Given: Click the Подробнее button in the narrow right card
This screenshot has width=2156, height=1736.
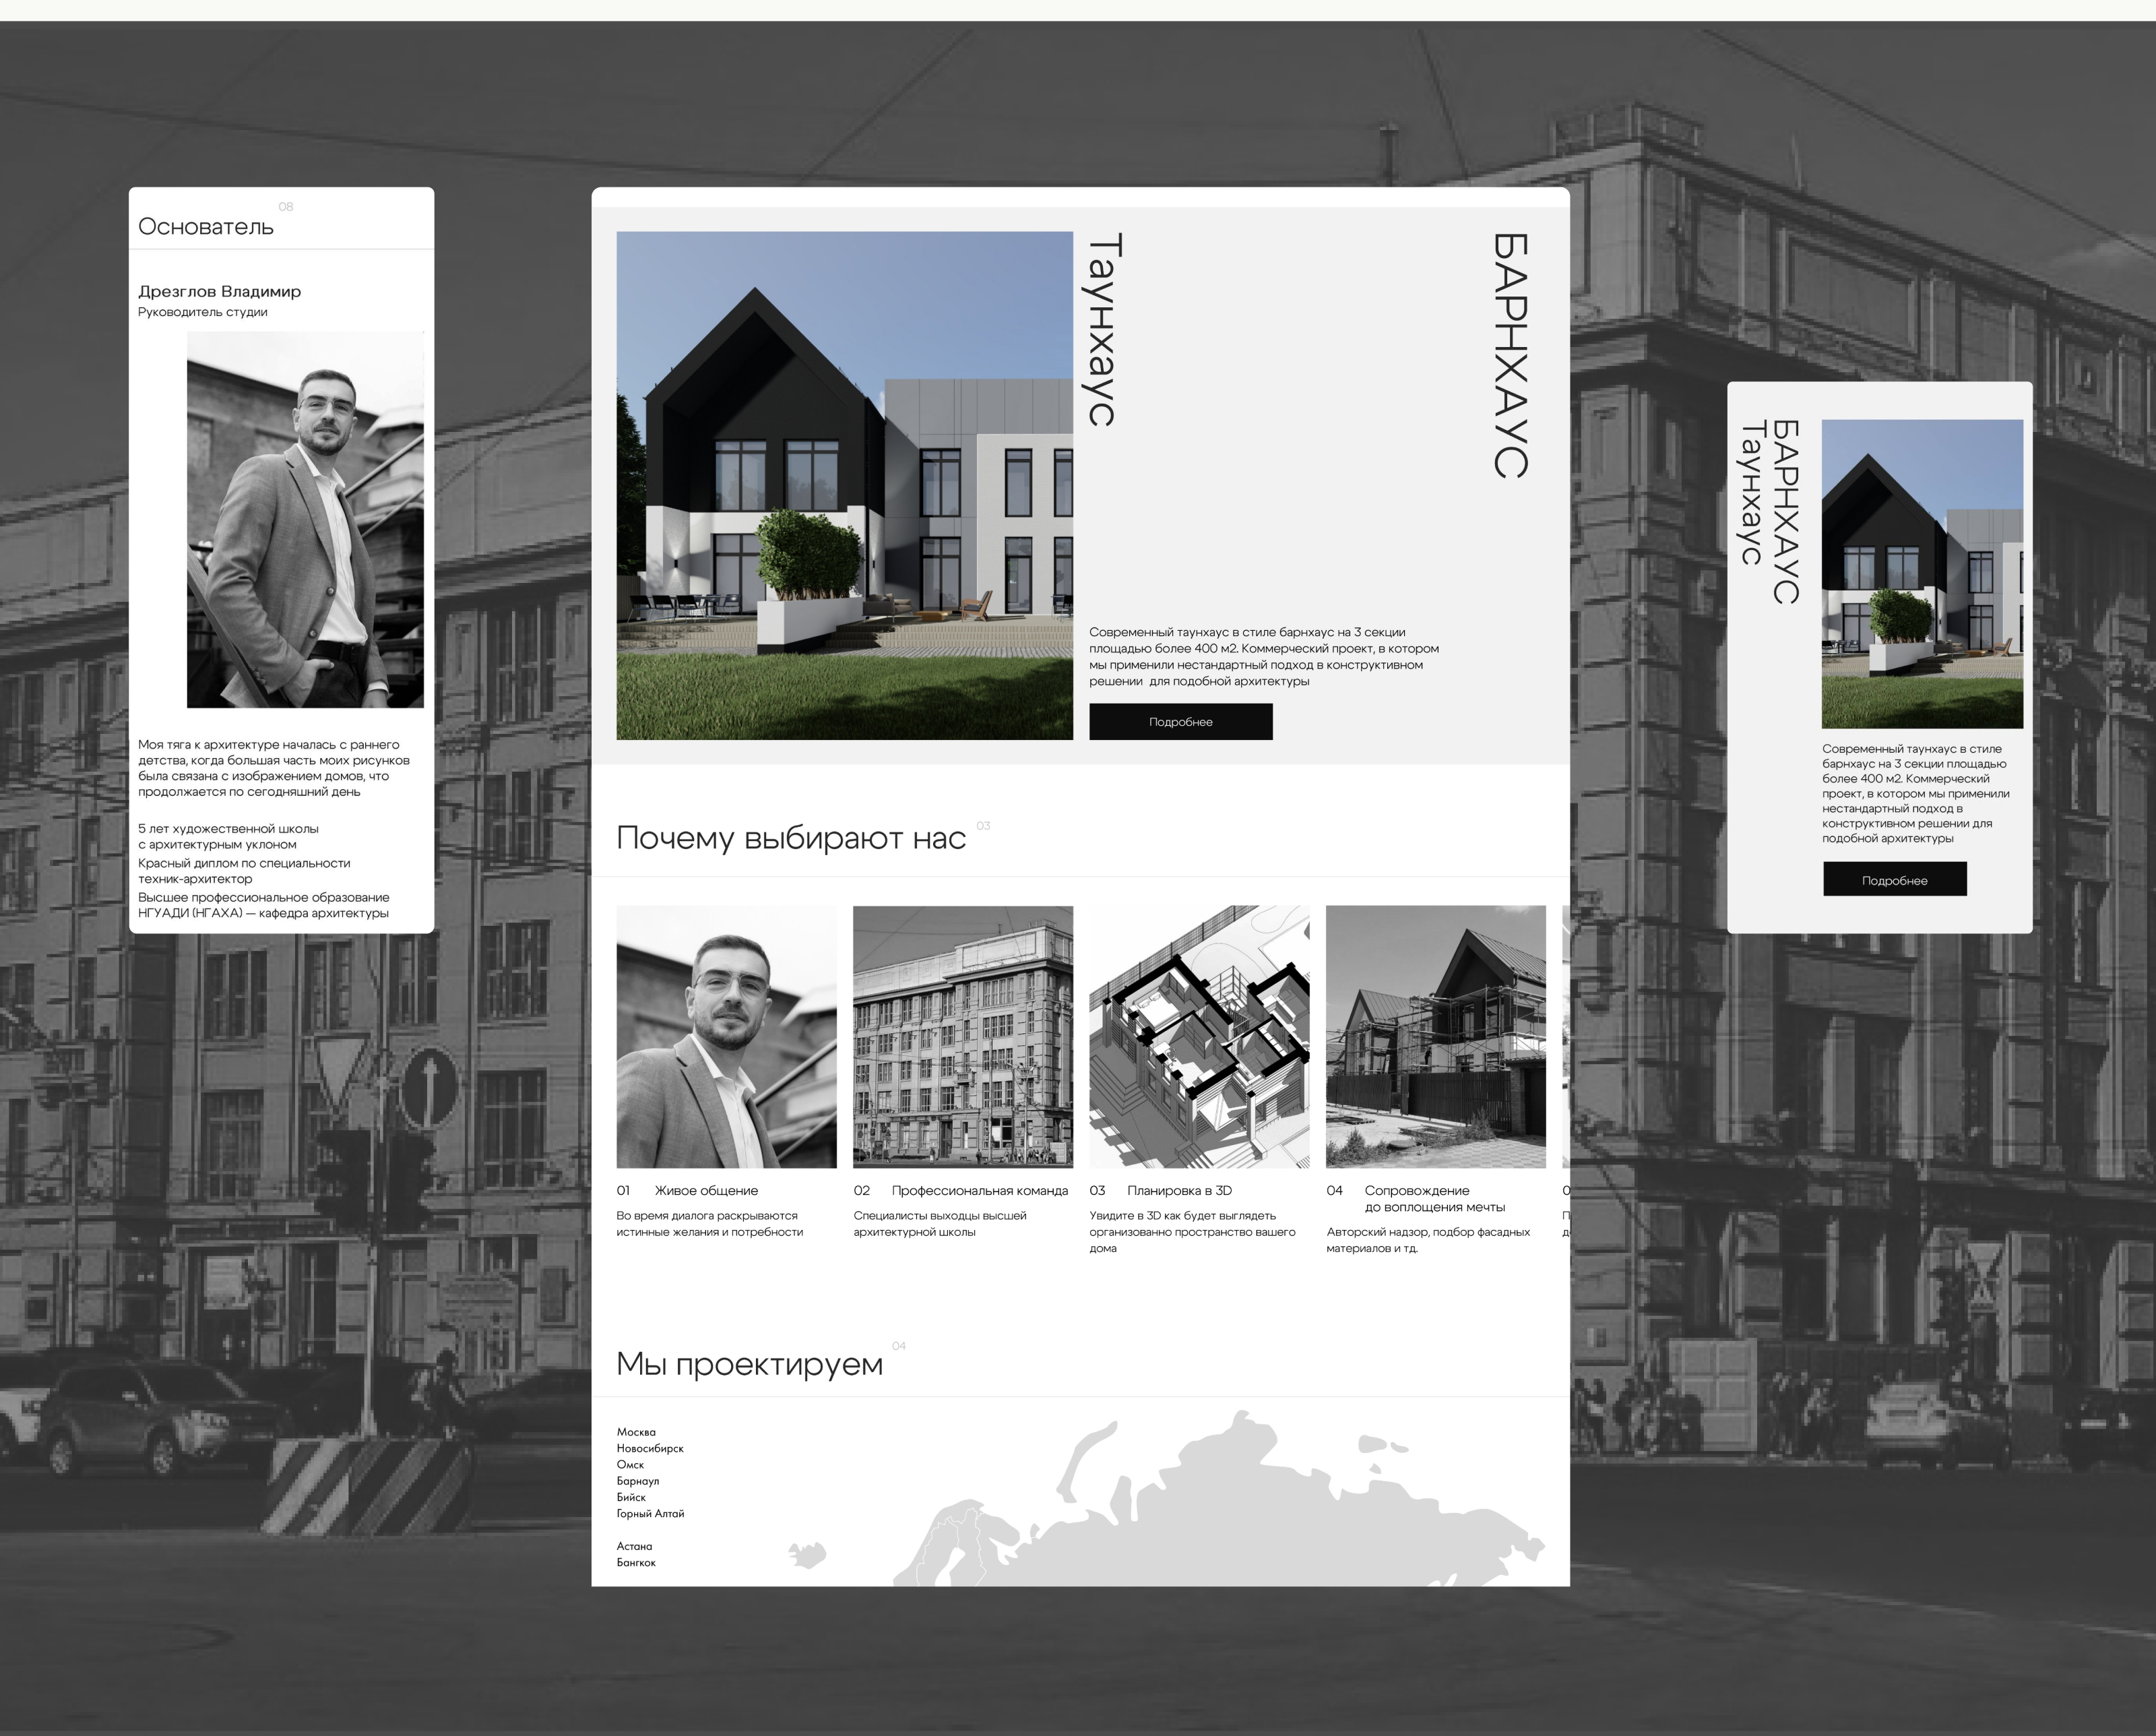Looking at the screenshot, I should click(x=1894, y=879).
